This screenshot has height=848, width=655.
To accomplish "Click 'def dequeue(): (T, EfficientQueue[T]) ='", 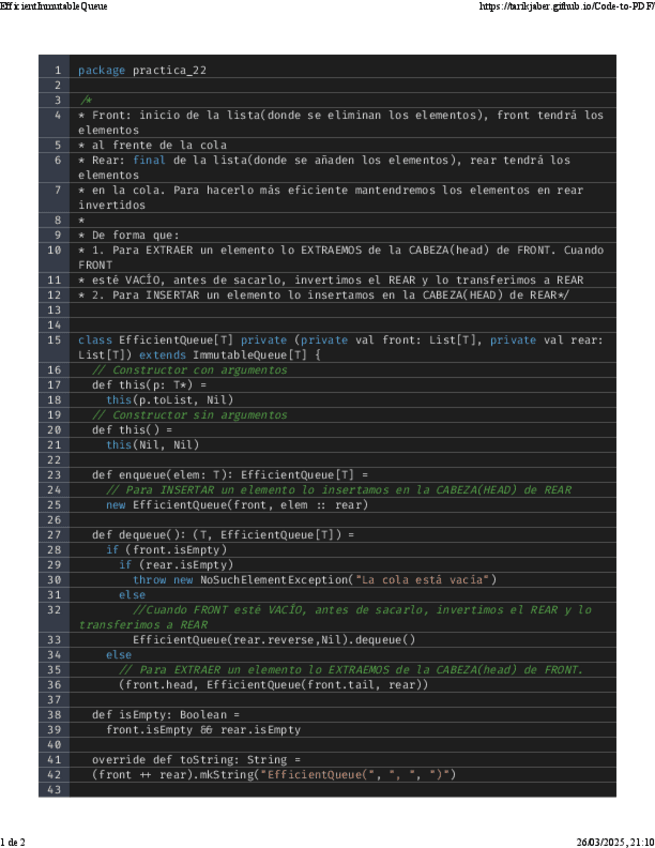I will pyautogui.click(x=223, y=535).
